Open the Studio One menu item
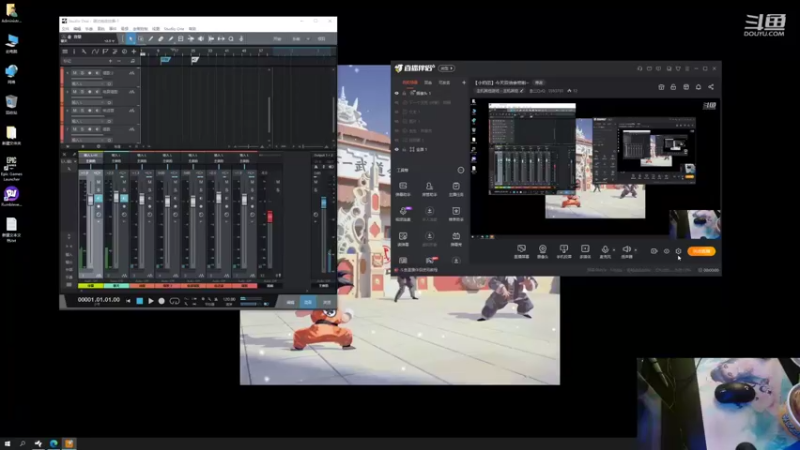This screenshot has width=800, height=450. pyautogui.click(x=174, y=29)
